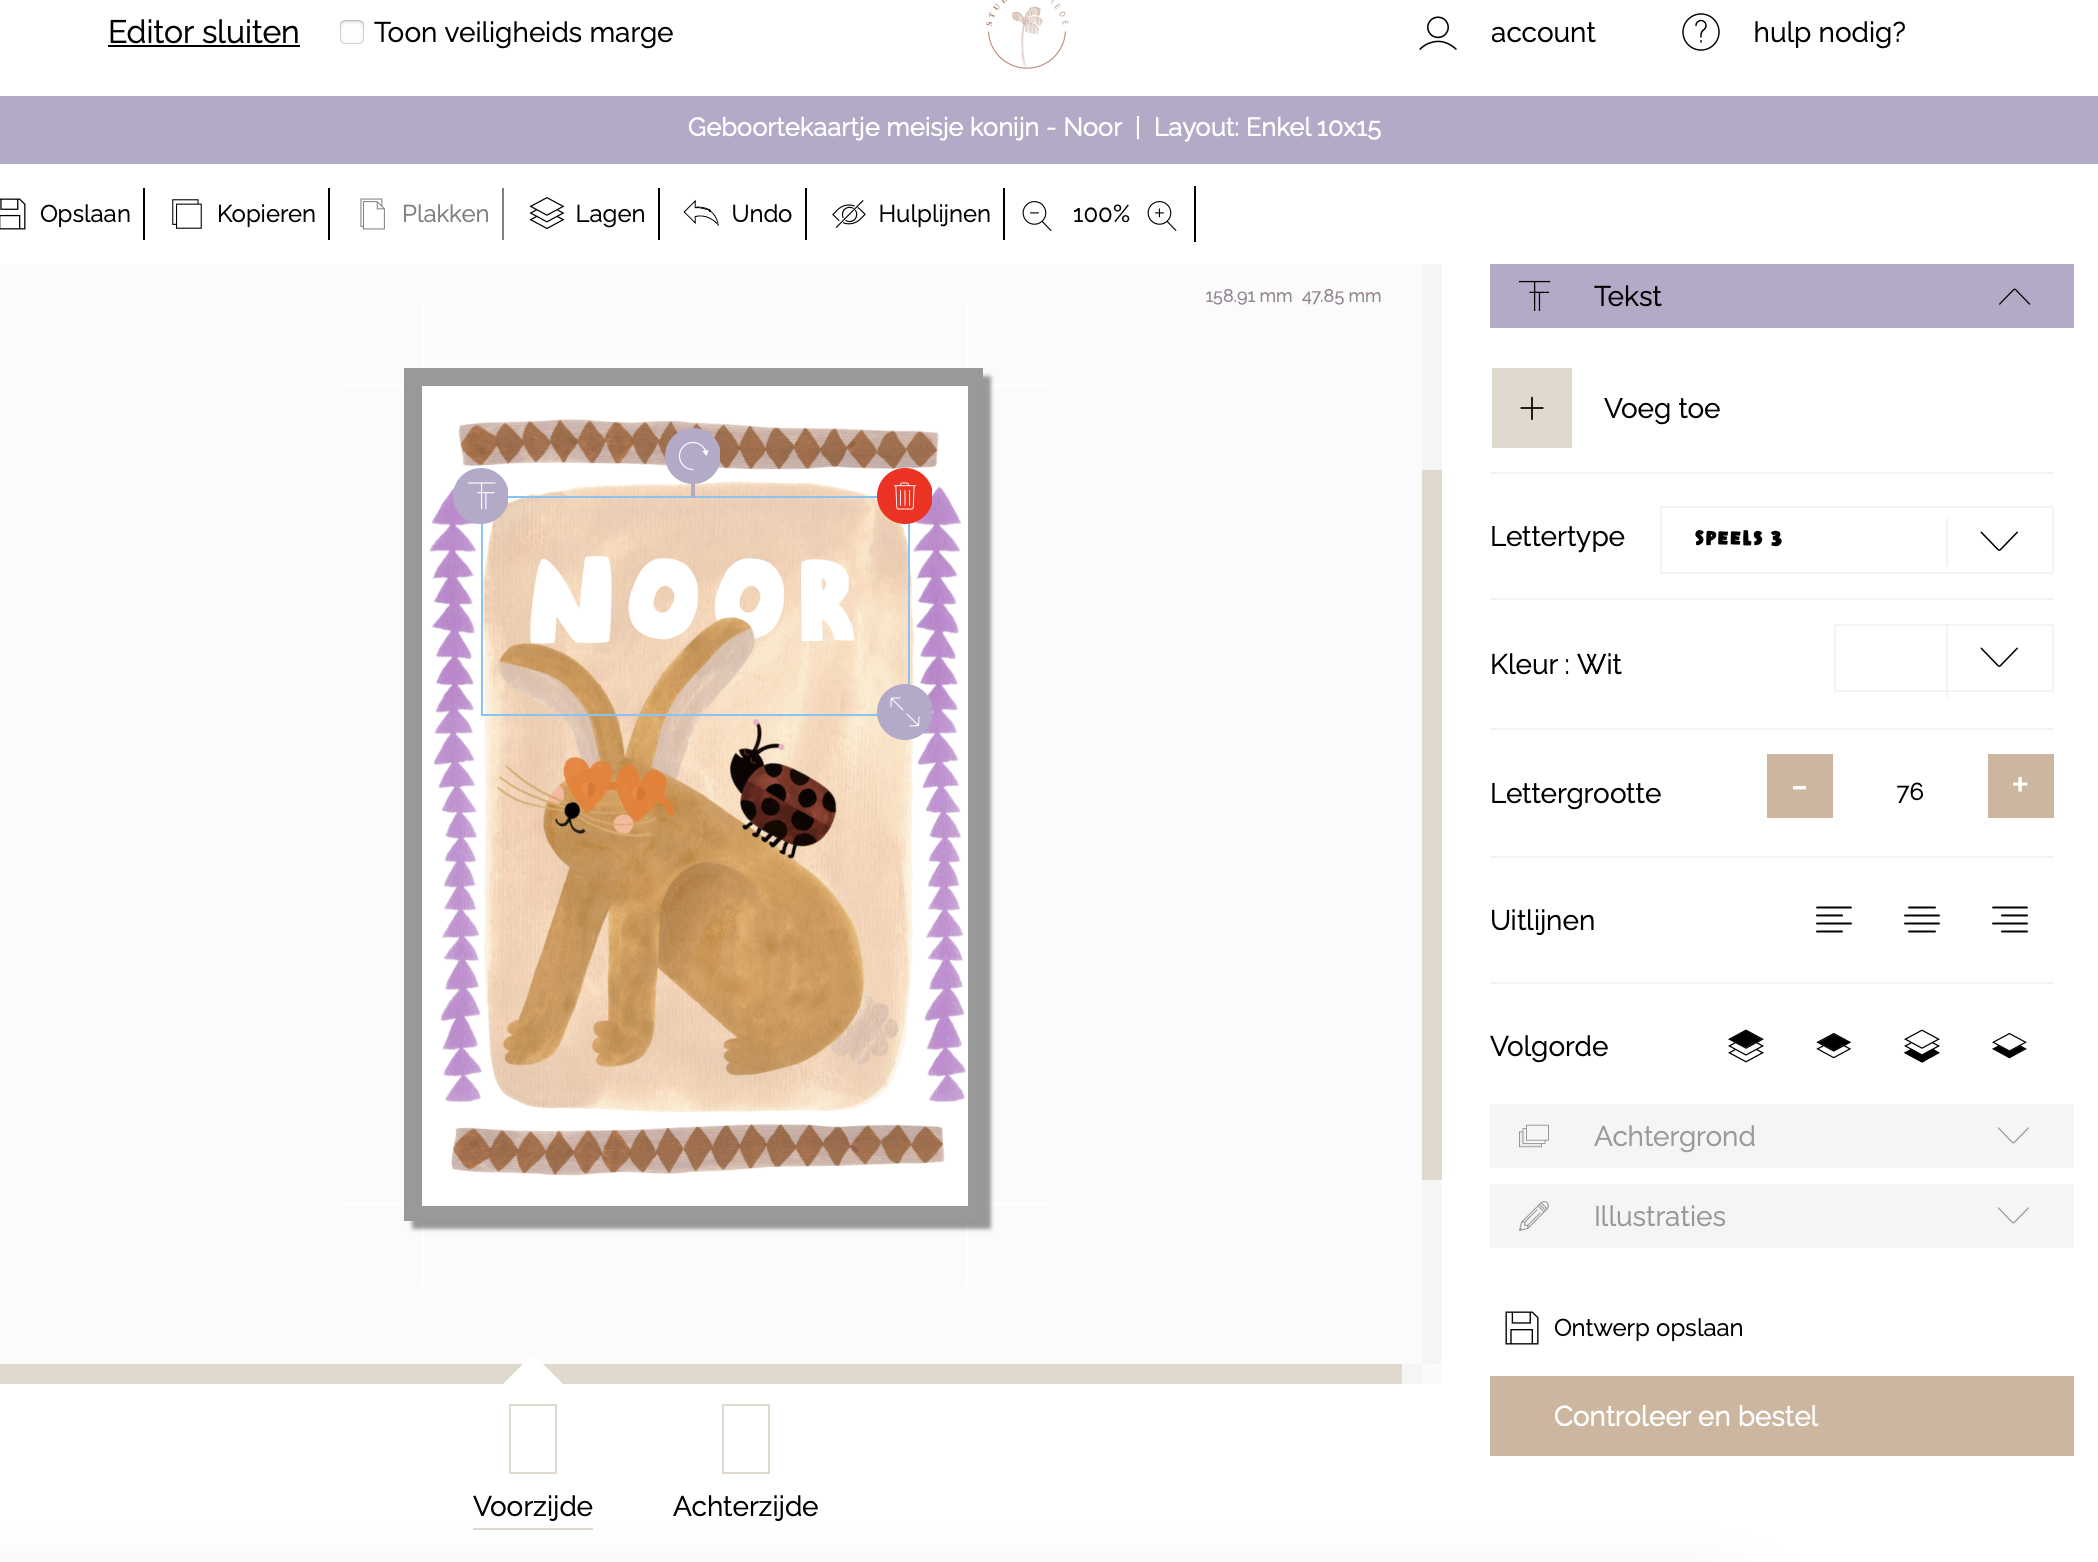Select the Voorzijde side tab
This screenshot has height=1562, width=2098.
point(532,1460)
